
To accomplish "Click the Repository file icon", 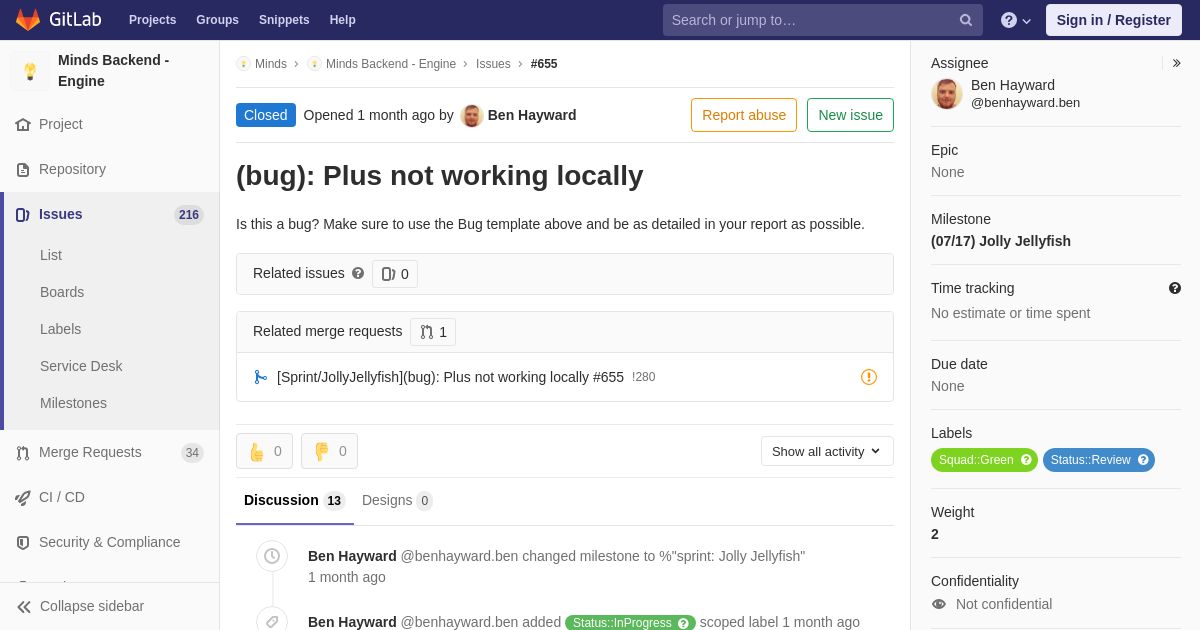I will coord(23,170).
